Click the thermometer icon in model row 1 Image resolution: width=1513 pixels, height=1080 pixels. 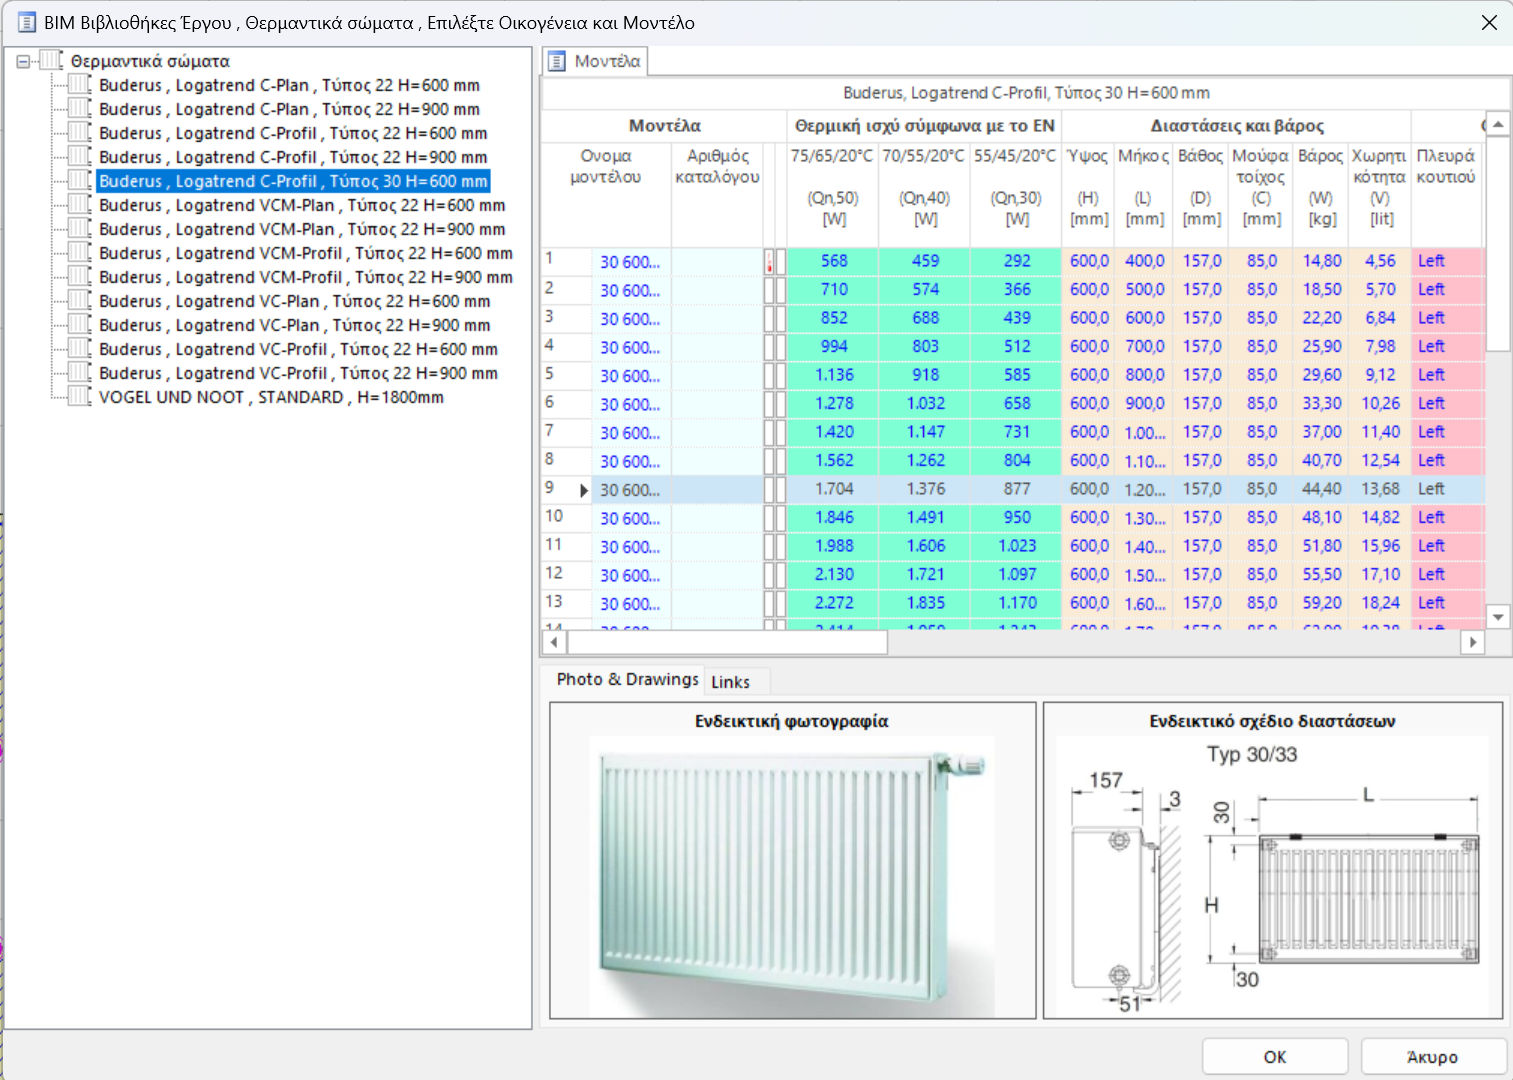[x=769, y=262]
